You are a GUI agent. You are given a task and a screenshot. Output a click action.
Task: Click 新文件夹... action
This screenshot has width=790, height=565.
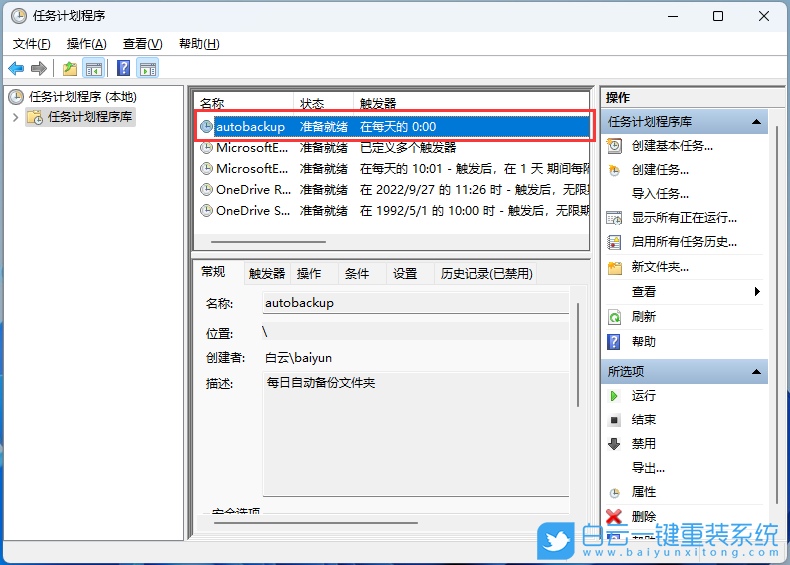[660, 267]
